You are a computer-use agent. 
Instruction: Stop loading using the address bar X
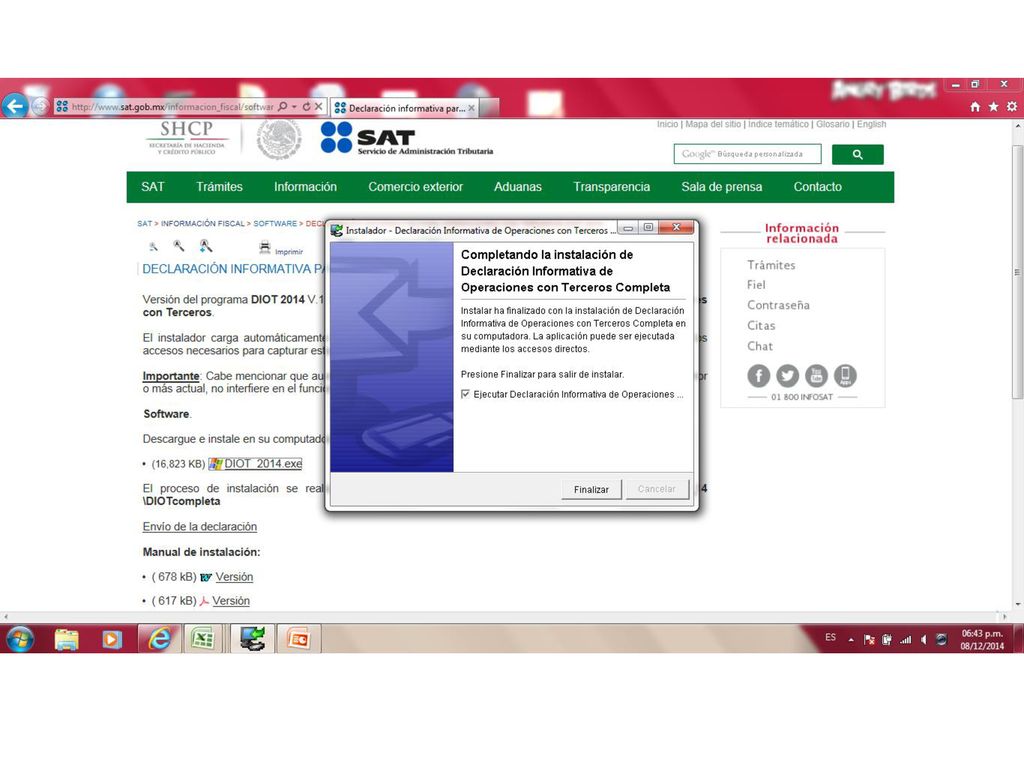point(319,106)
